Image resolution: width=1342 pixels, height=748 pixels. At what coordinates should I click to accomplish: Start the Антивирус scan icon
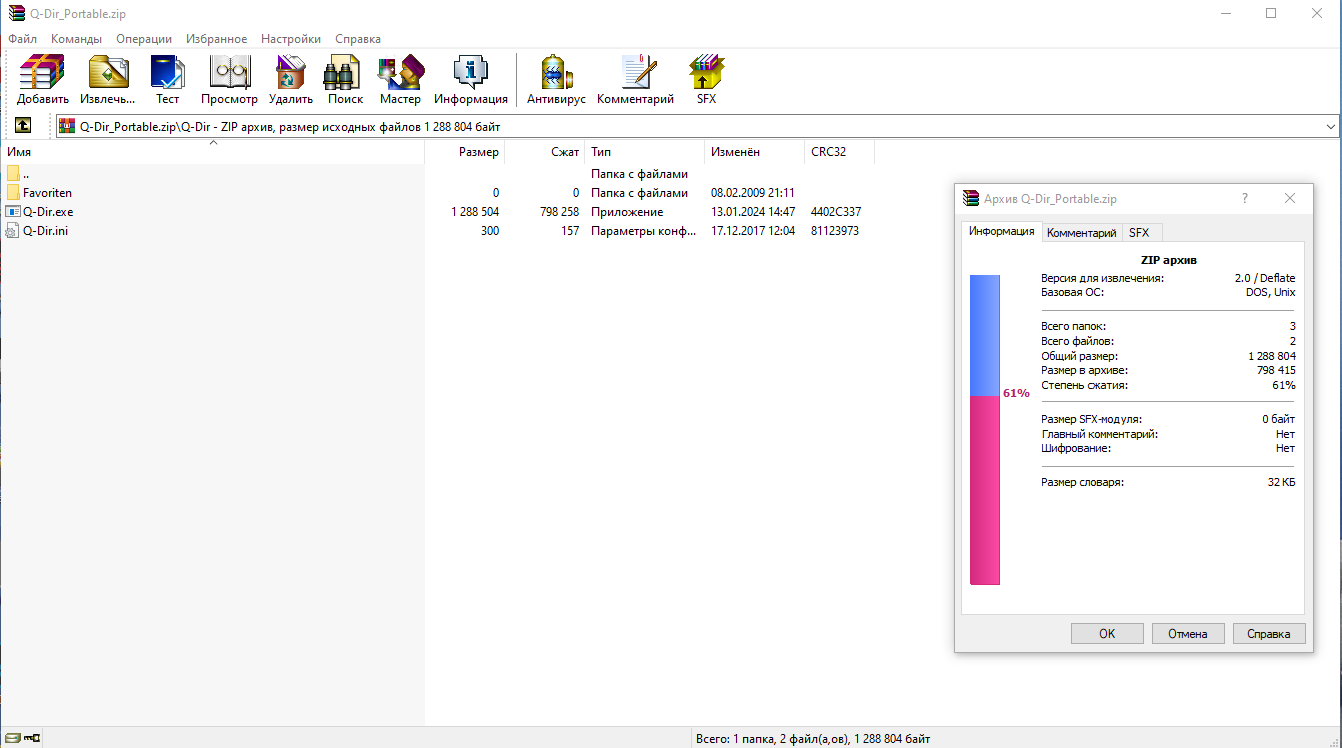point(556,73)
